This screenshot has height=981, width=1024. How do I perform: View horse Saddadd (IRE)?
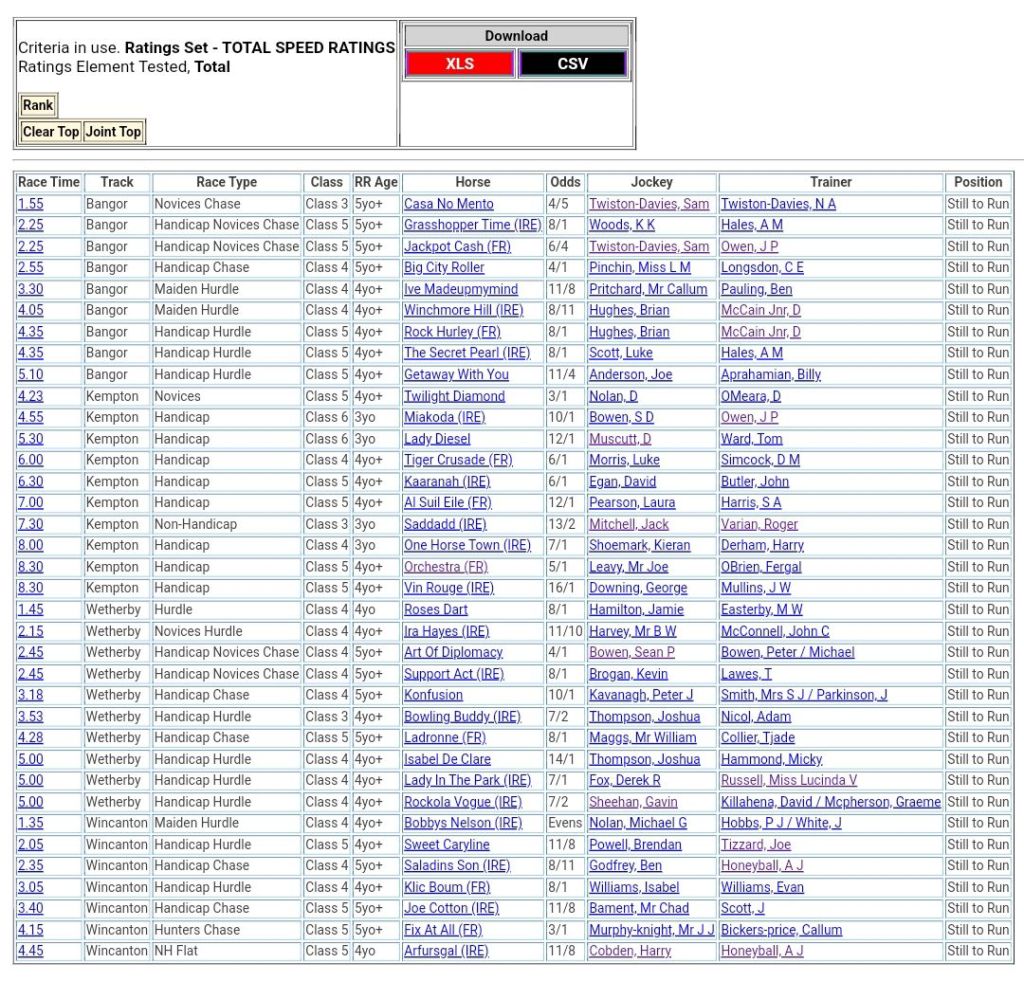445,524
